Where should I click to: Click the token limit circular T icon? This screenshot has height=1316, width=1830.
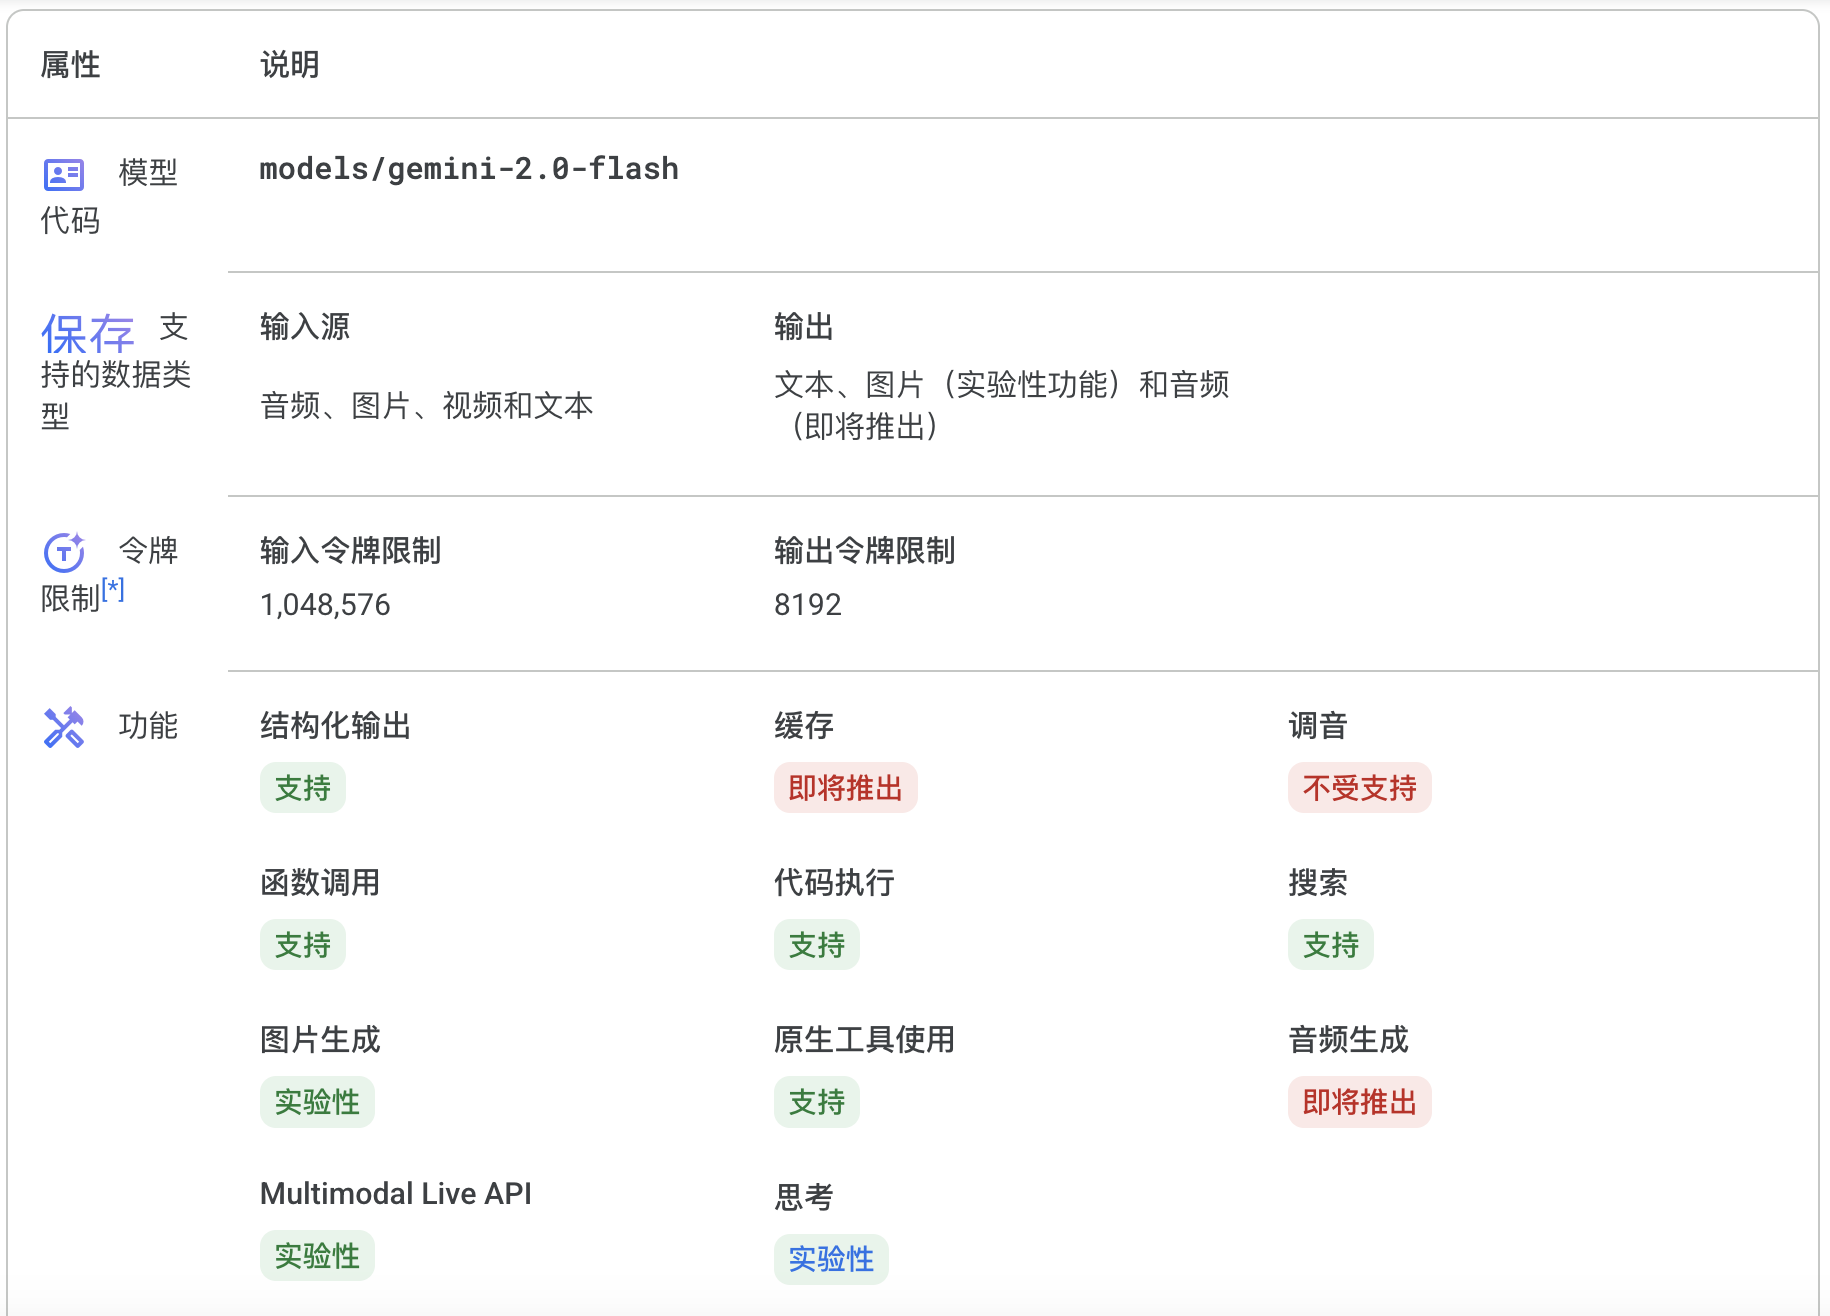coord(64,552)
